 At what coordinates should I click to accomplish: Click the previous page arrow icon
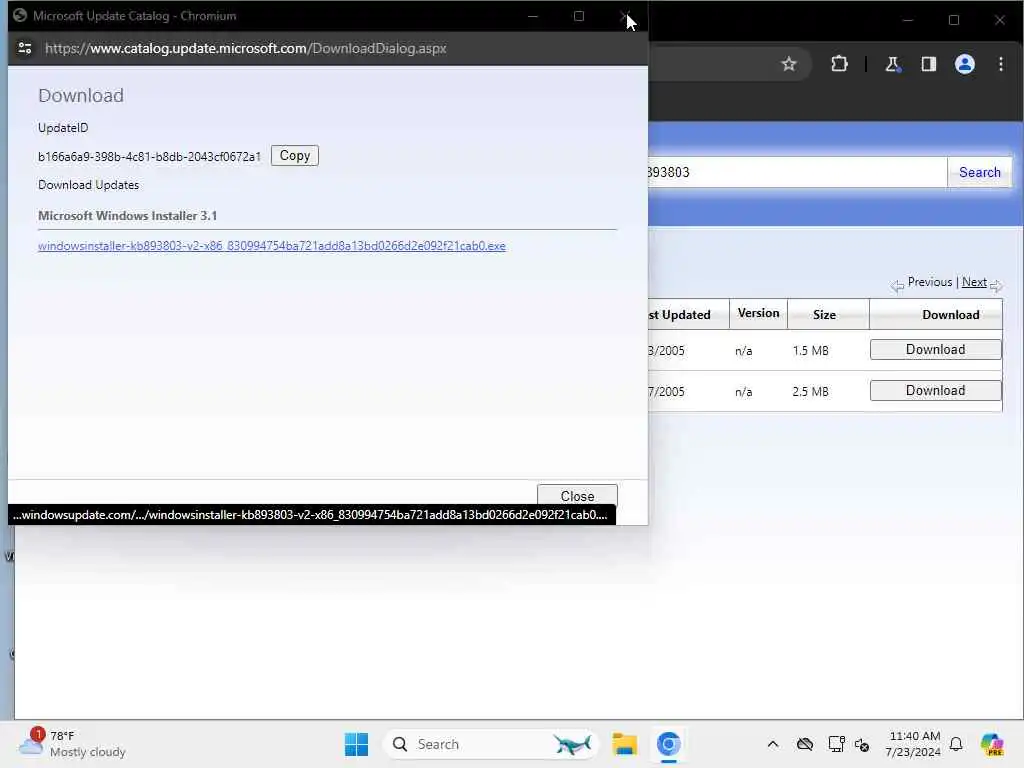click(897, 285)
